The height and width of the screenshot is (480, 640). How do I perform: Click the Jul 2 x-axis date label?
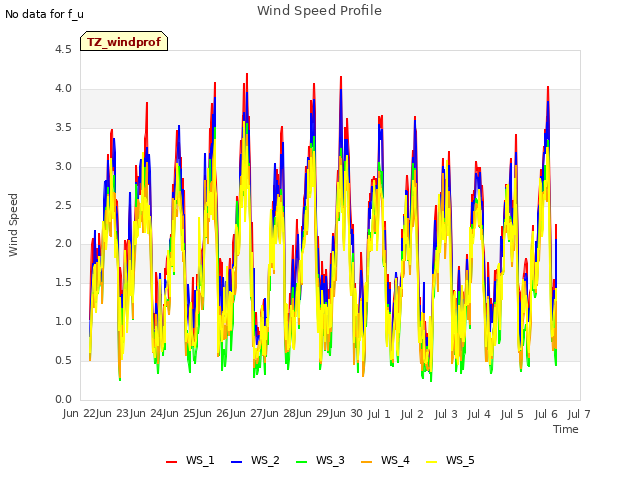coord(412,414)
